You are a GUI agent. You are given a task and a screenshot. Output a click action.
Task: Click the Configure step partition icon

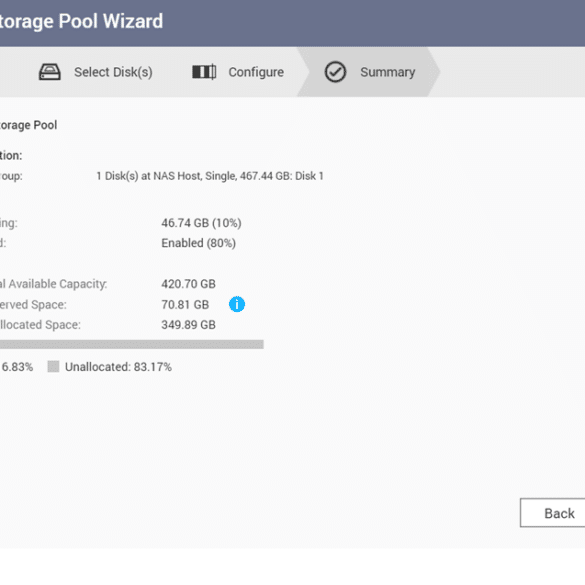(x=204, y=72)
